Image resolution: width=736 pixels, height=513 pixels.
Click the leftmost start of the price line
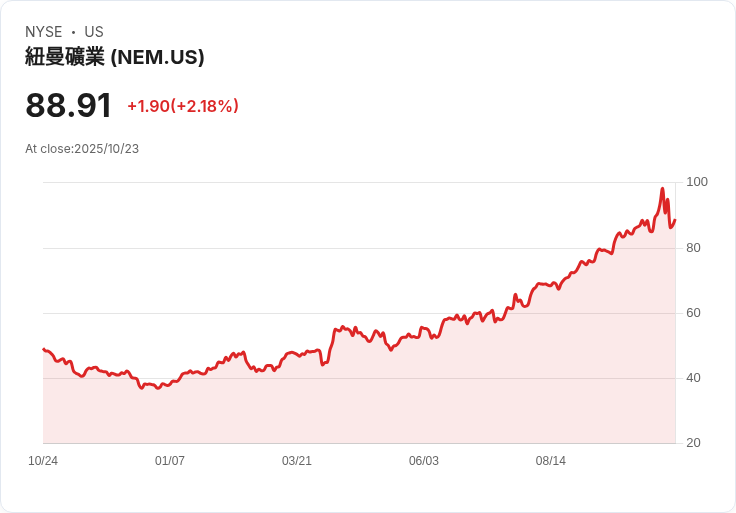(43, 349)
